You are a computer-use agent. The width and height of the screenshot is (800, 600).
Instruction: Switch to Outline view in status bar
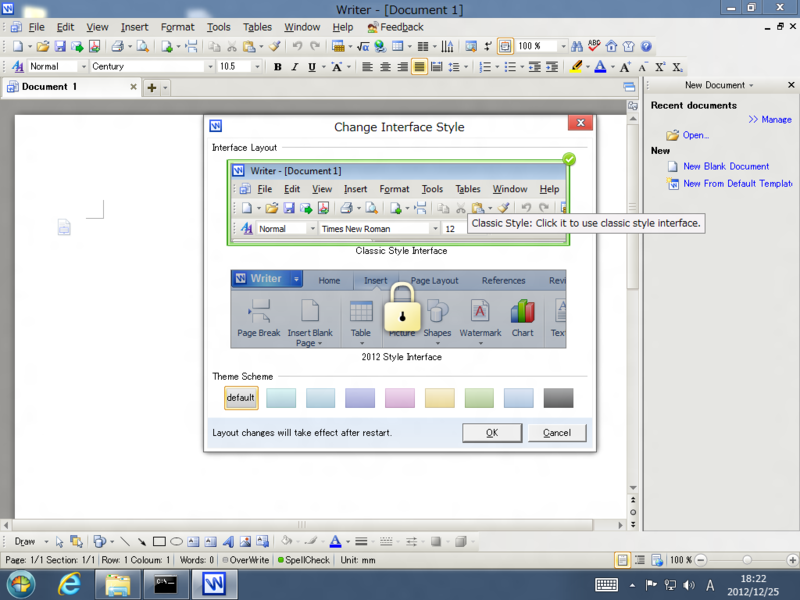[640, 560]
